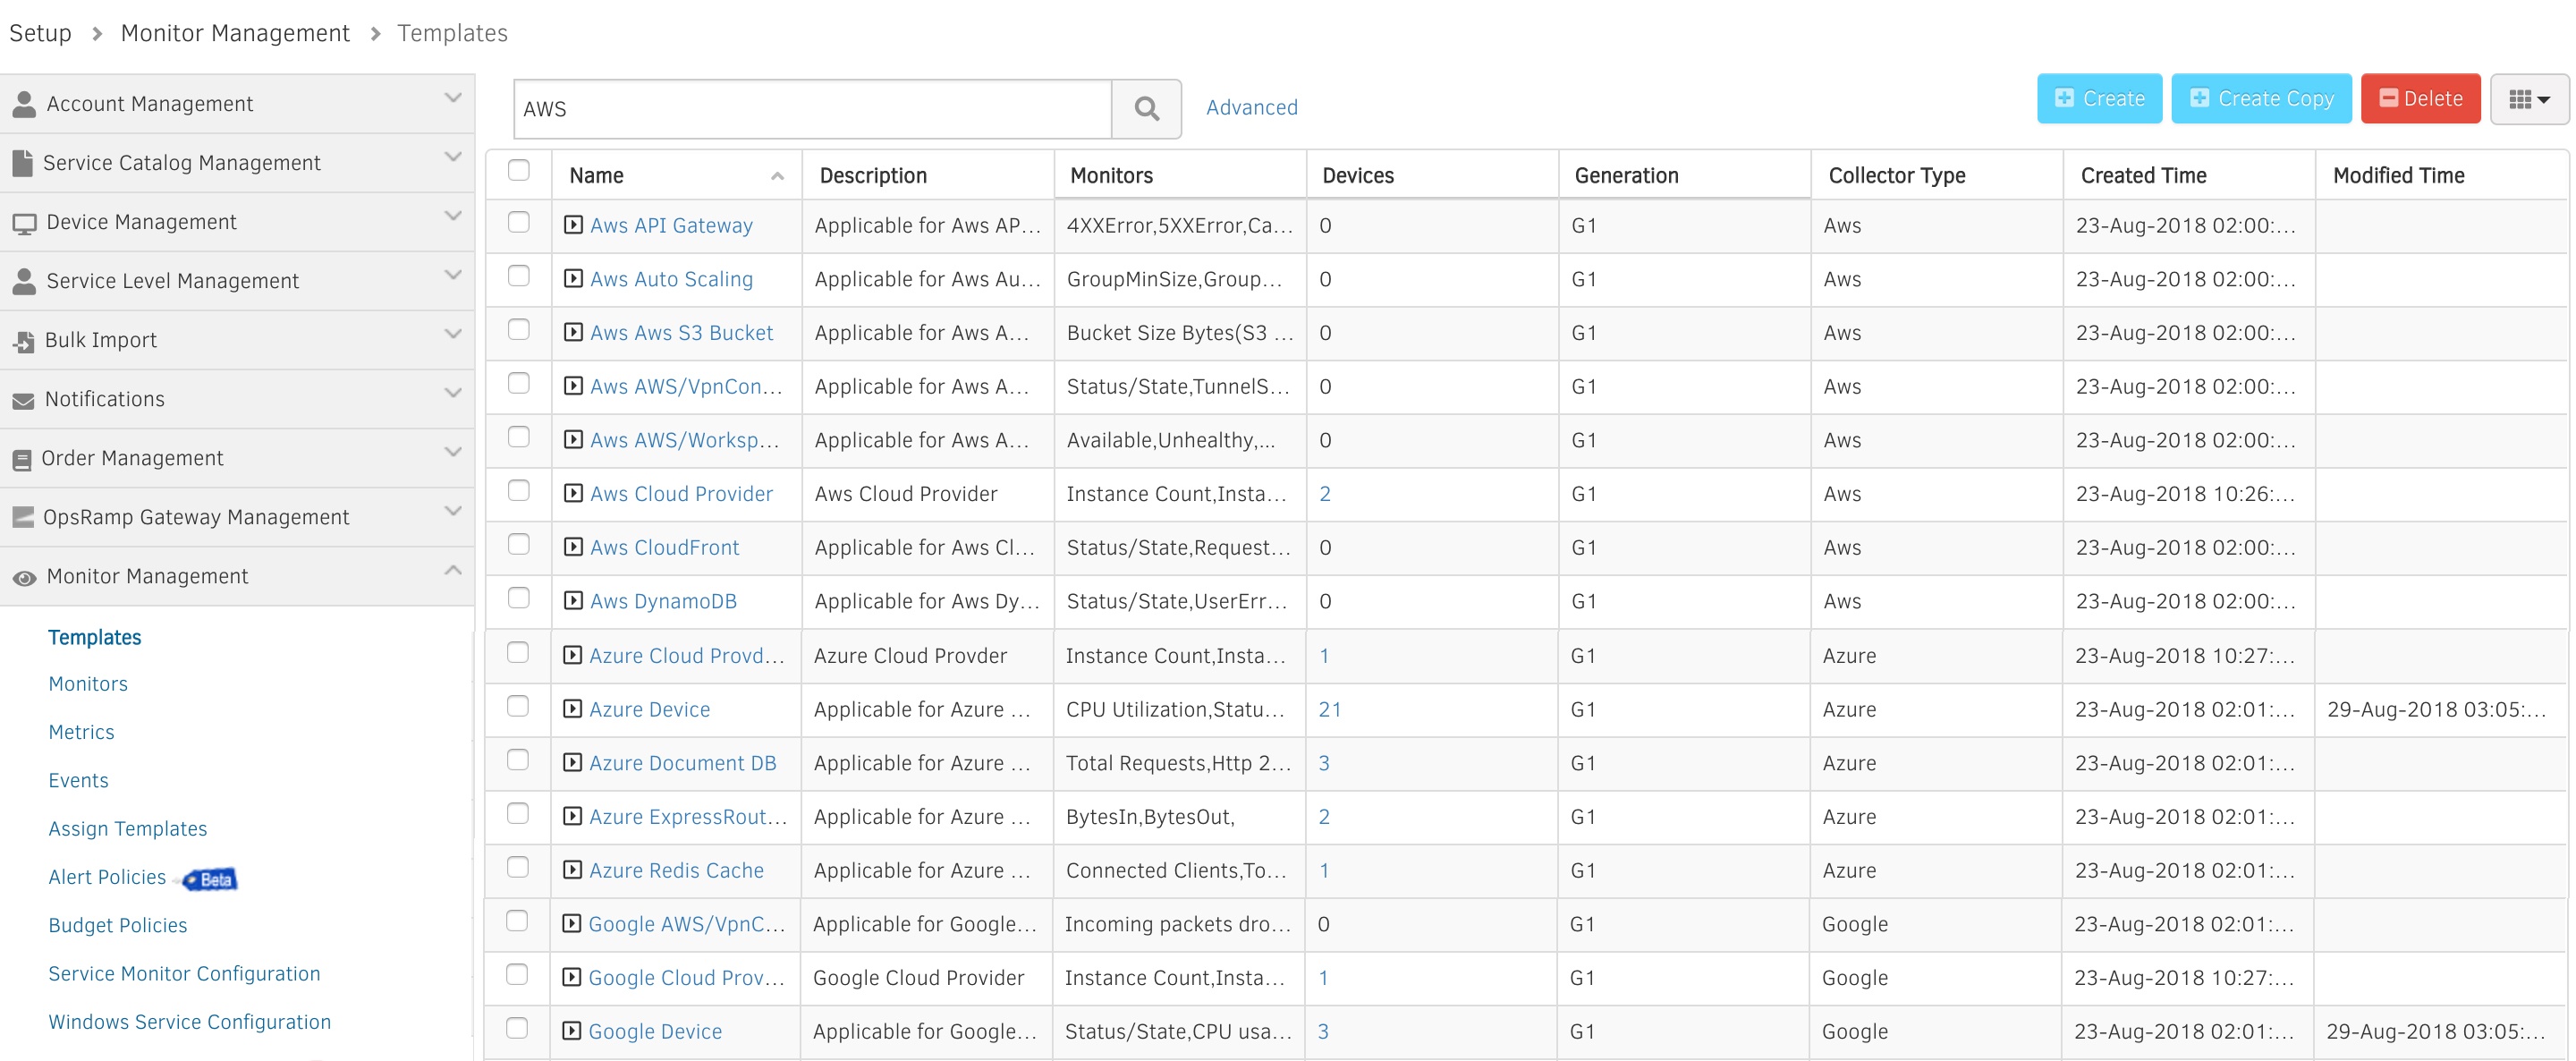Collapse the Monitor Management chevron
Viewport: 2576px width, 1061px height.
point(453,570)
